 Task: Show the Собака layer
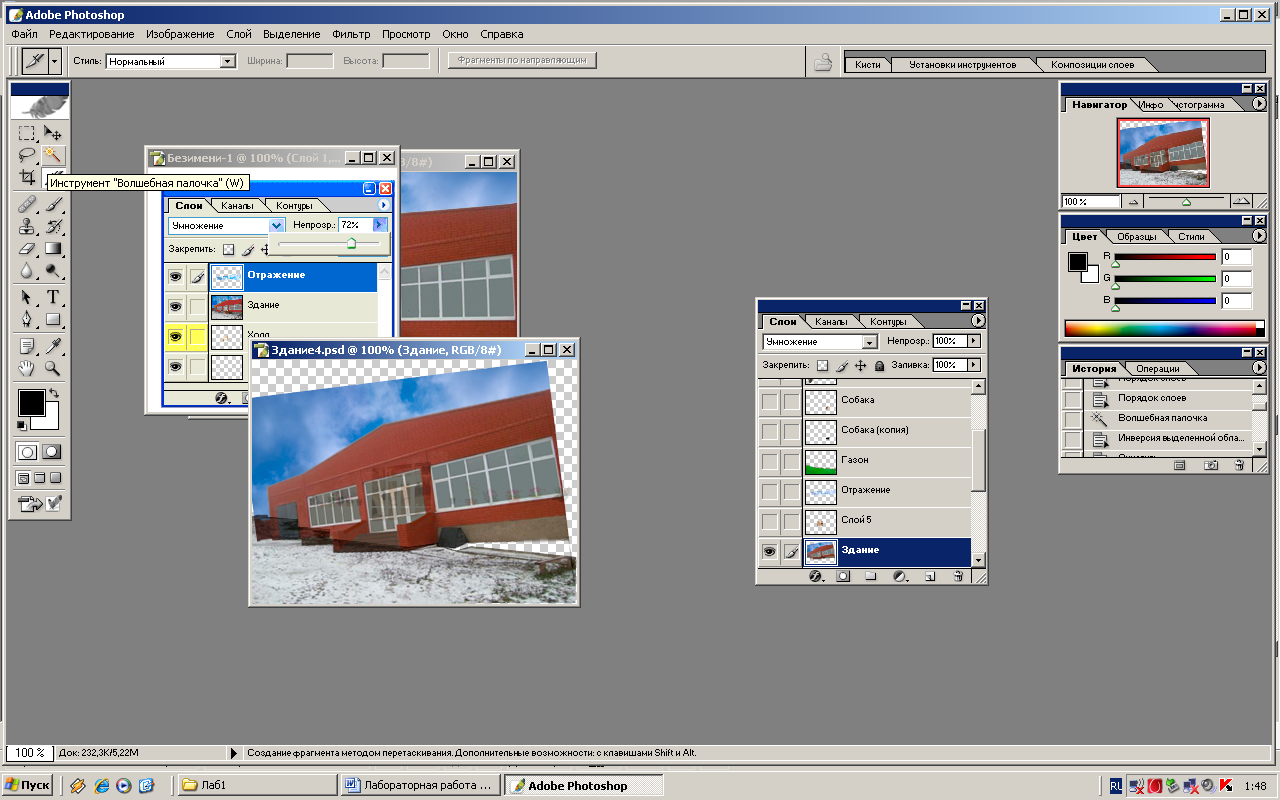click(x=769, y=400)
